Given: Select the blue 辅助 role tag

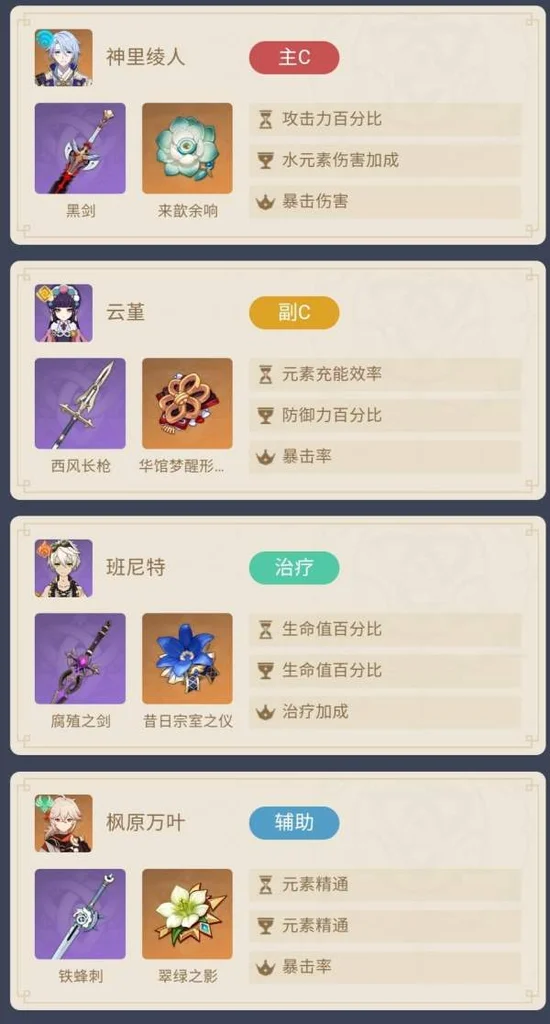Looking at the screenshot, I should 294,823.
